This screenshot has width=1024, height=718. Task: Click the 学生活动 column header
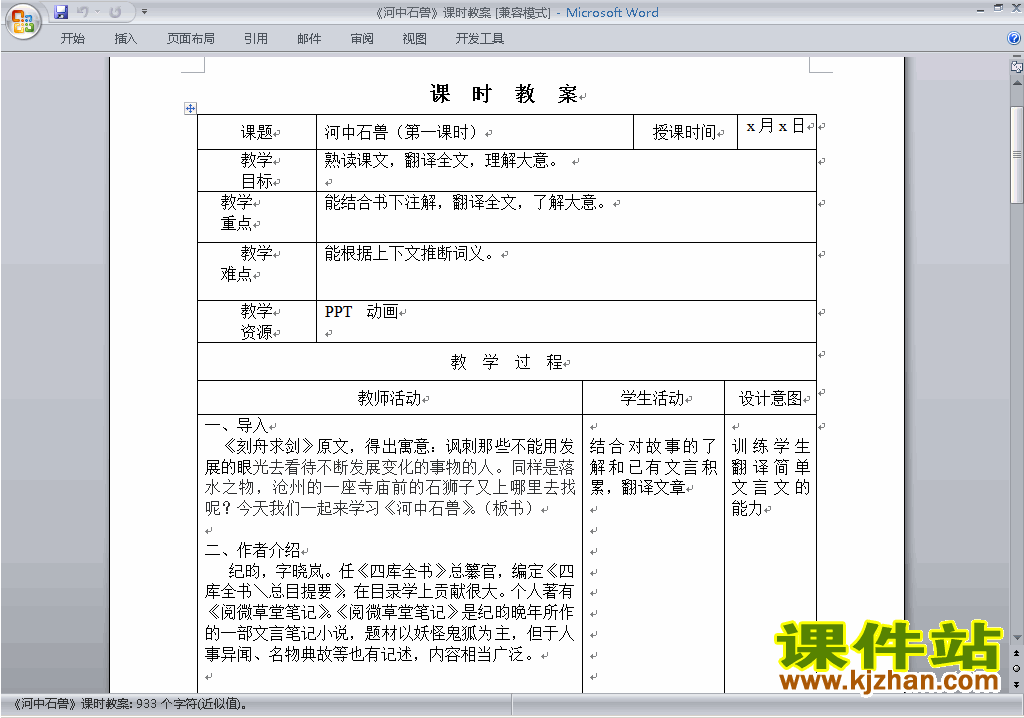652,399
